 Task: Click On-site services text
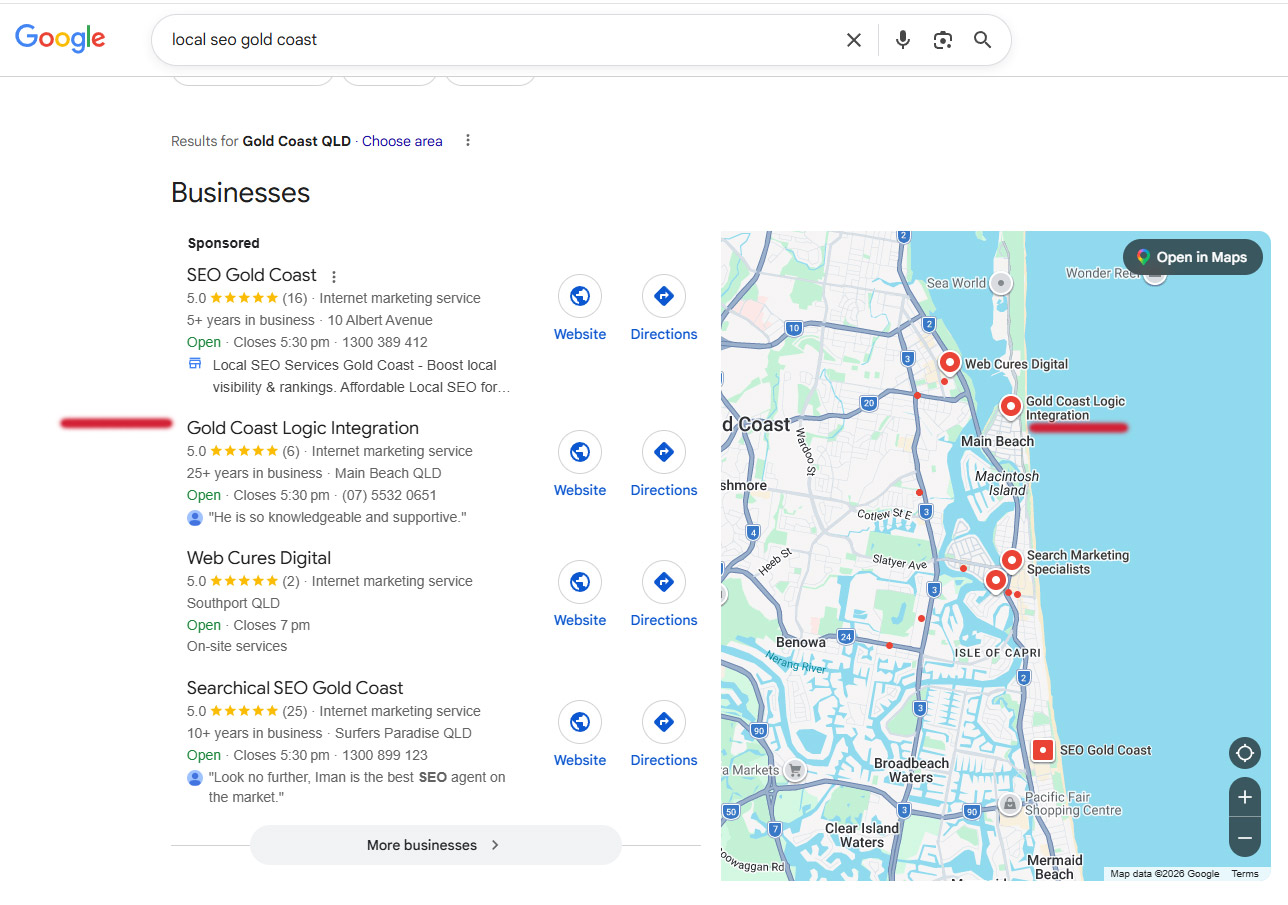point(237,646)
